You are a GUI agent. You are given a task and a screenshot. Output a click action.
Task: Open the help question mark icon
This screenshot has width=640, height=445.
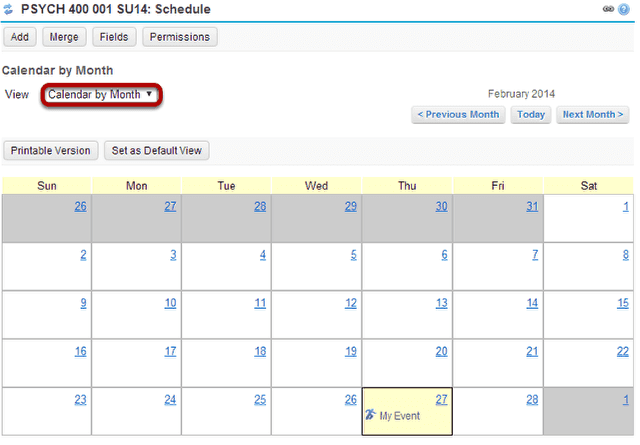(x=624, y=9)
